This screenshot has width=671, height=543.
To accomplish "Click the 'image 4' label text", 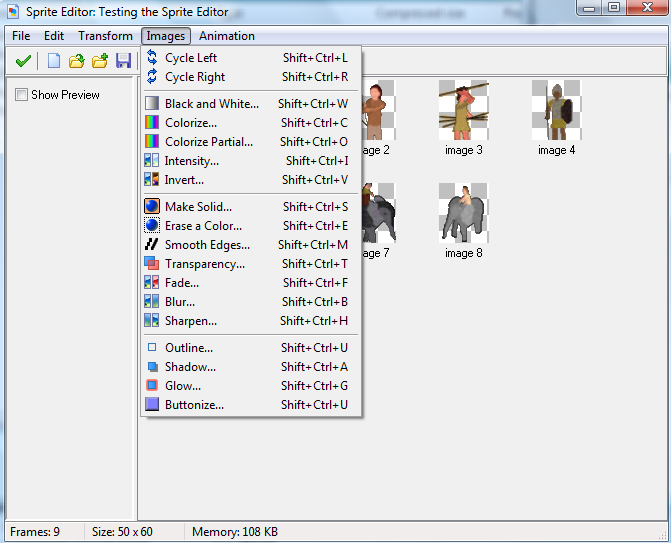I will click(556, 150).
